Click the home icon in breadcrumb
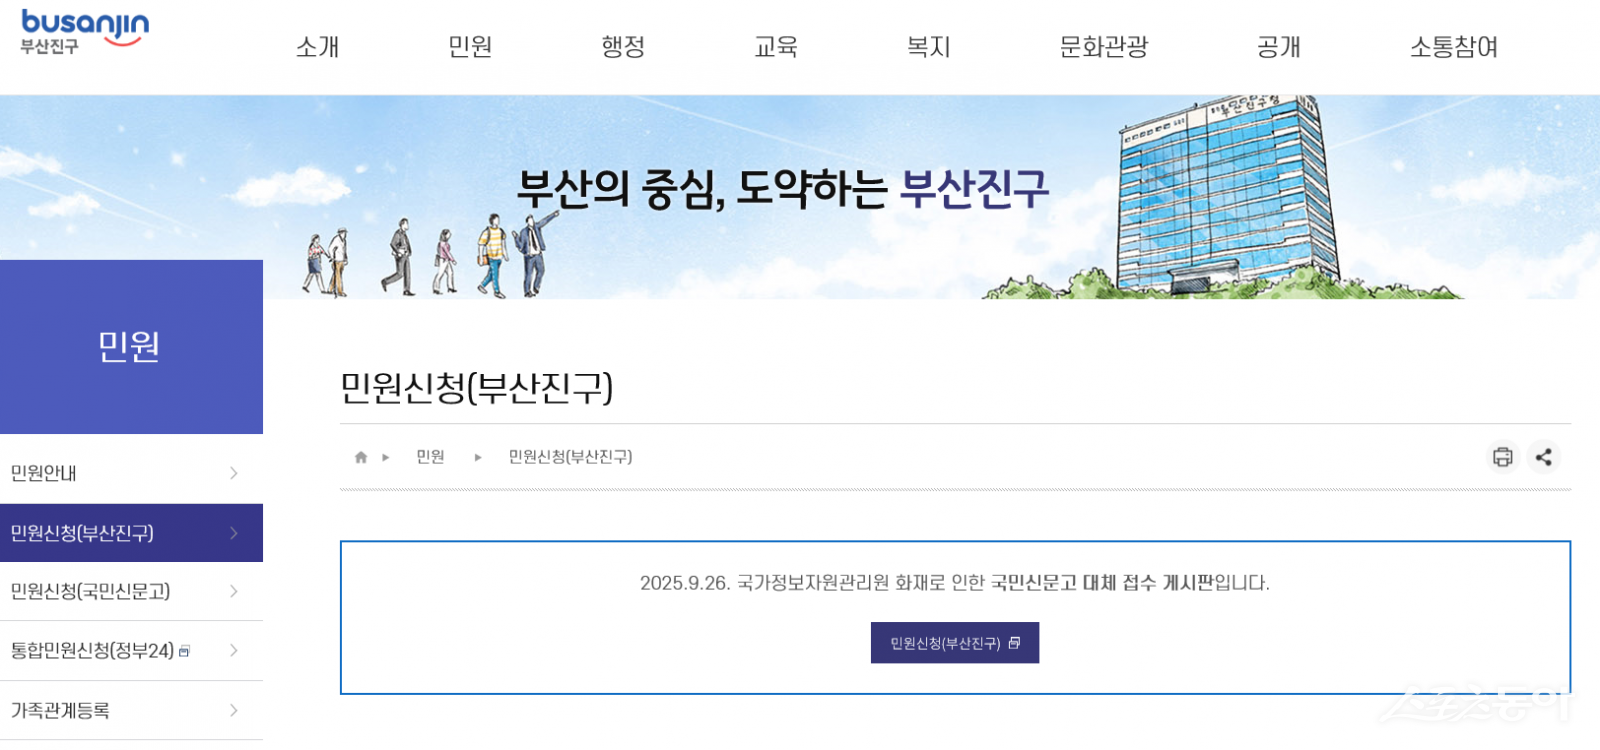Screen dimensions: 1600x750 361,457
